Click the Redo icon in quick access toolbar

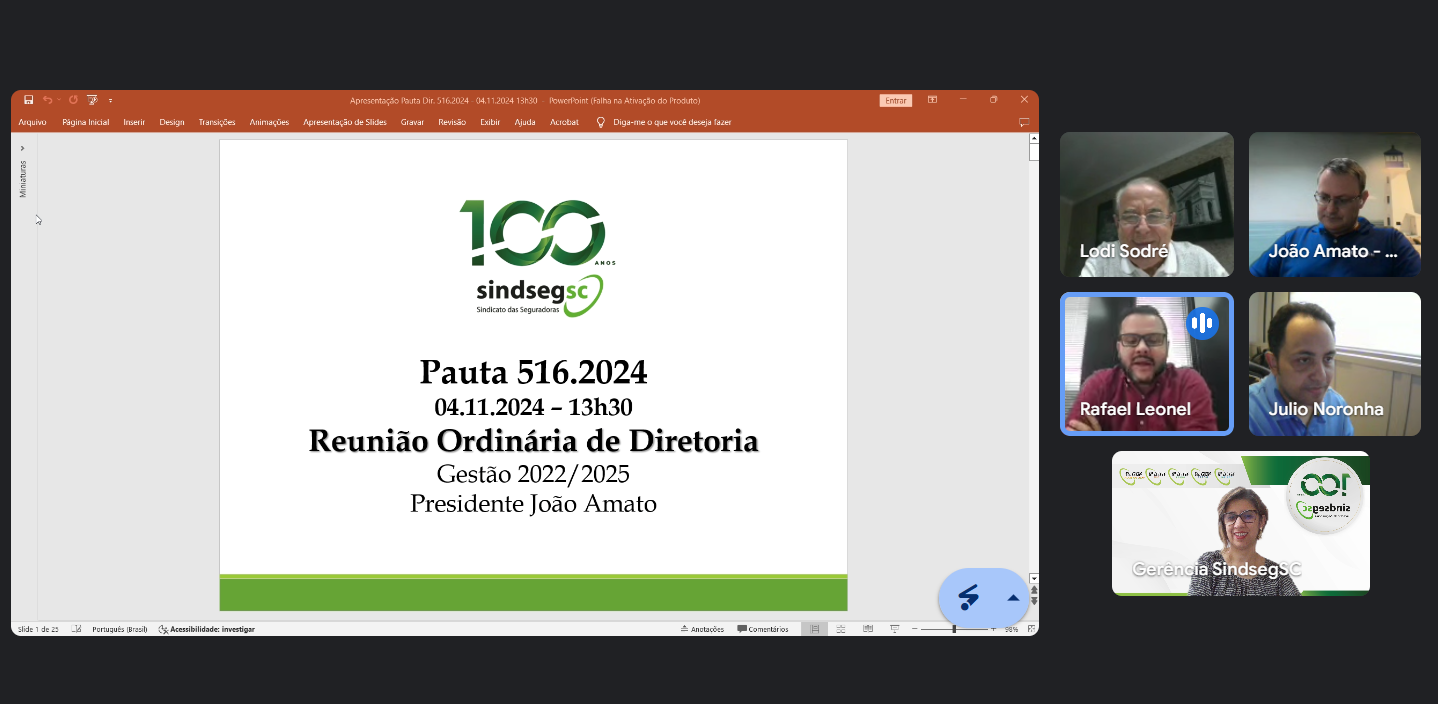coord(73,100)
